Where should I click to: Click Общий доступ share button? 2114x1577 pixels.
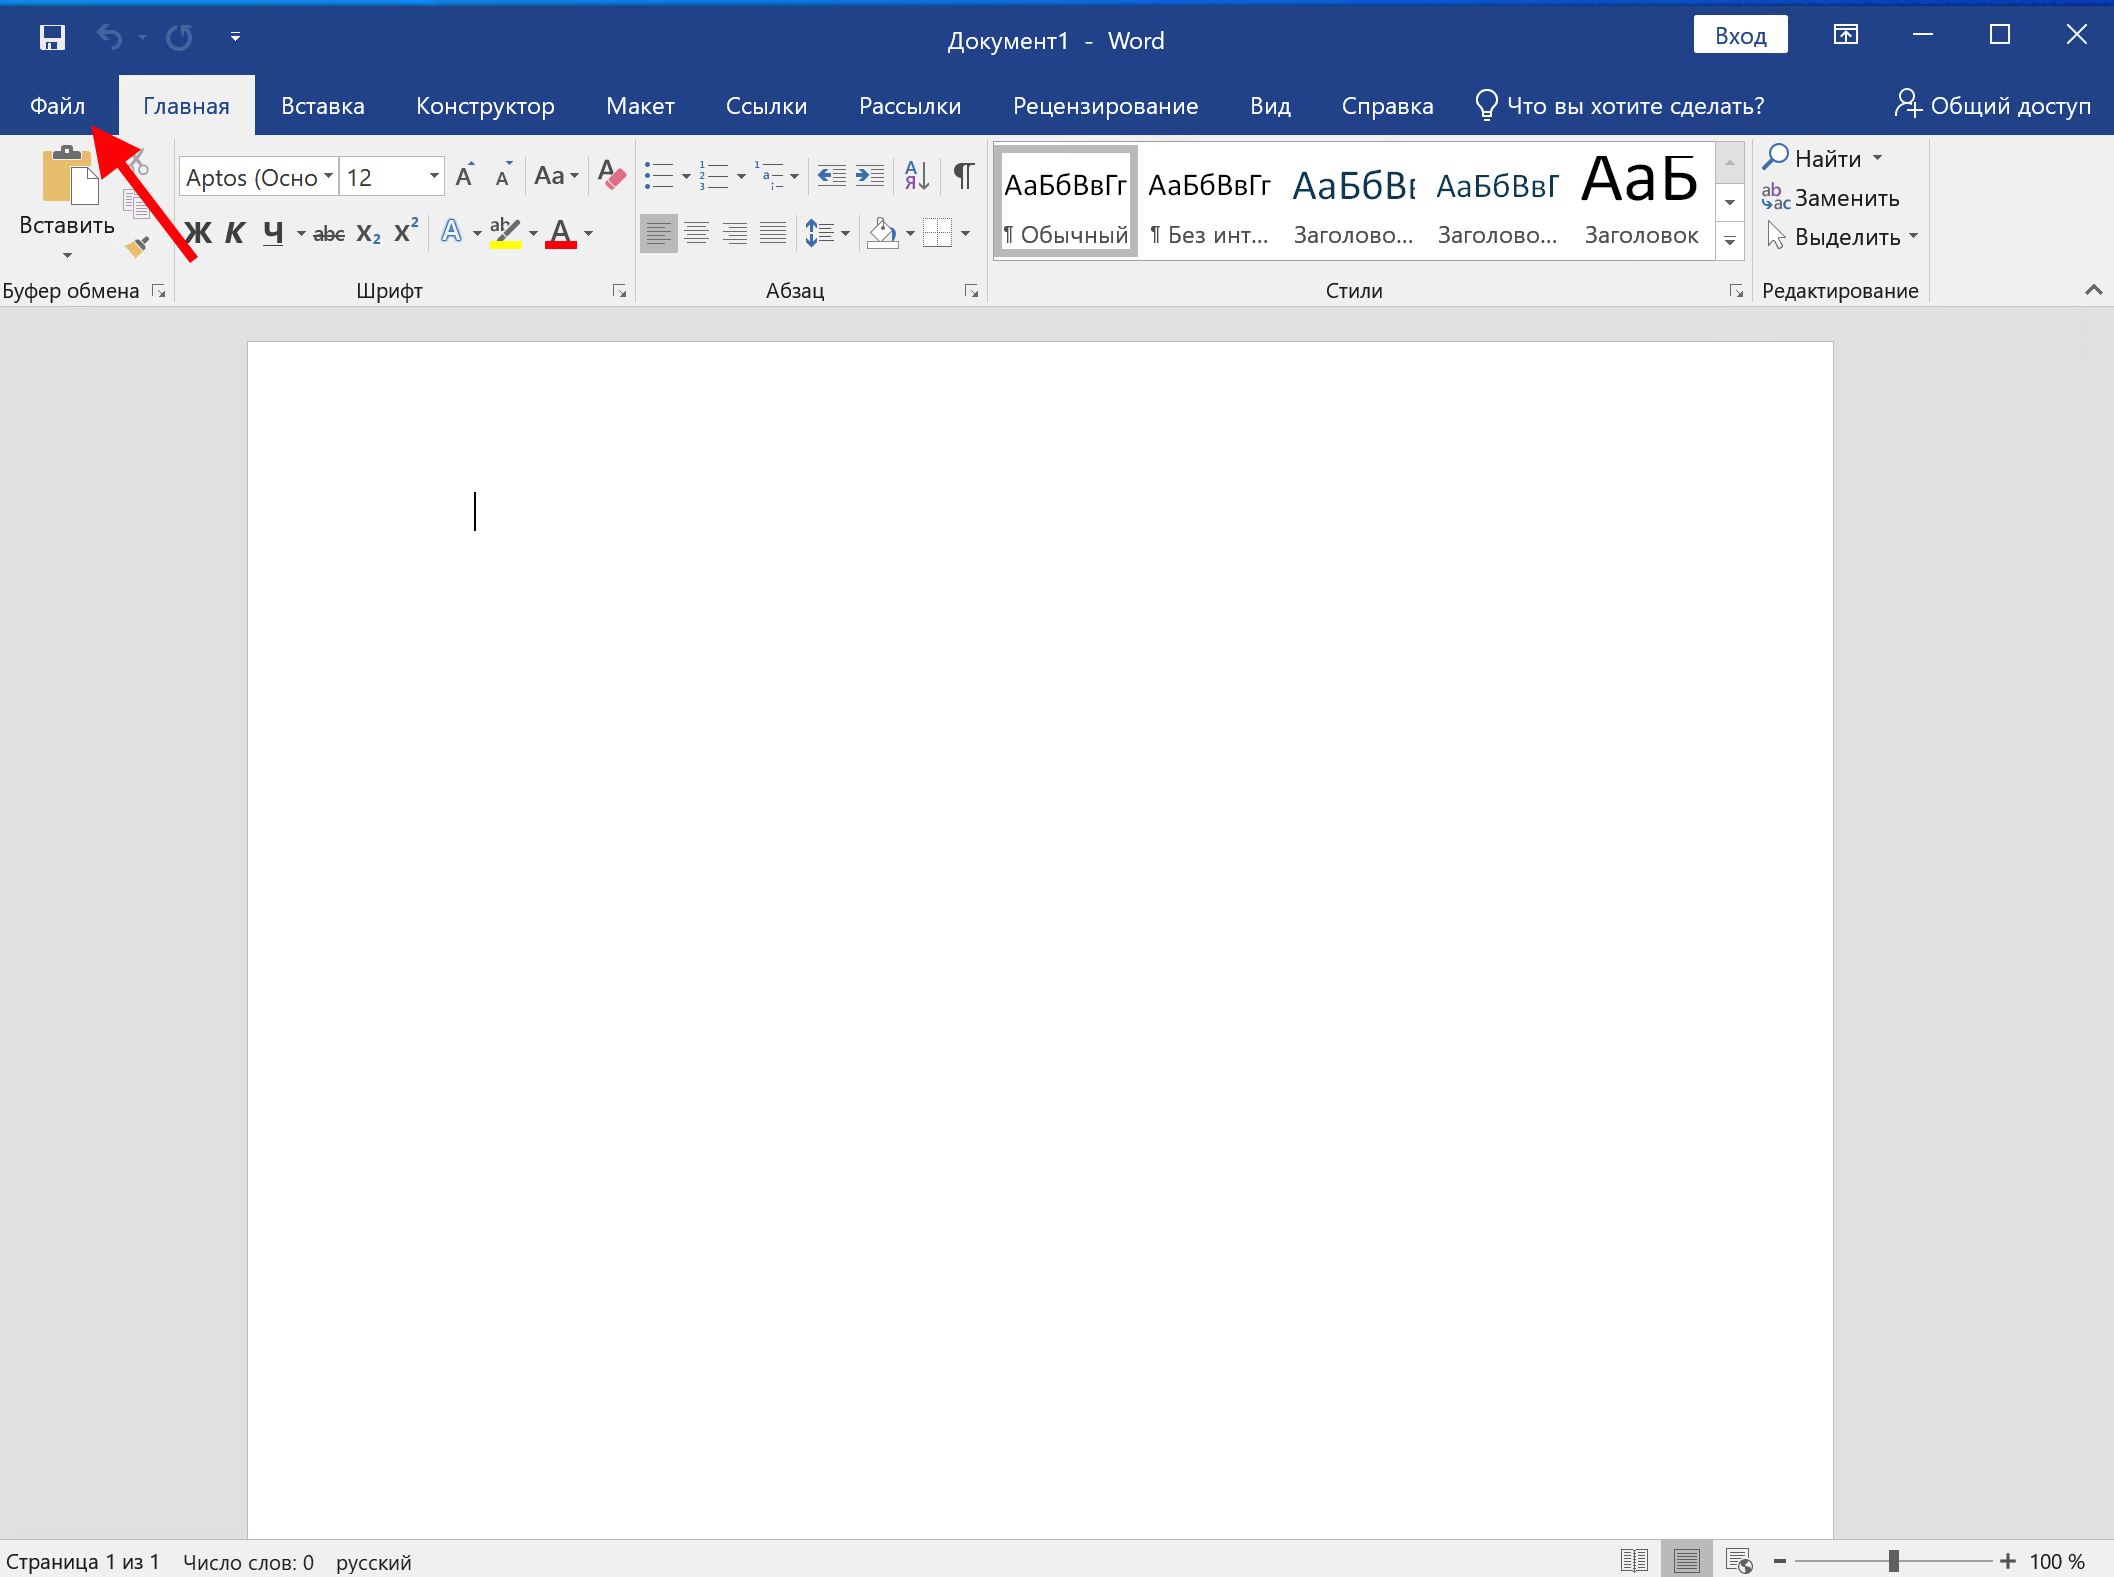[x=1992, y=106]
